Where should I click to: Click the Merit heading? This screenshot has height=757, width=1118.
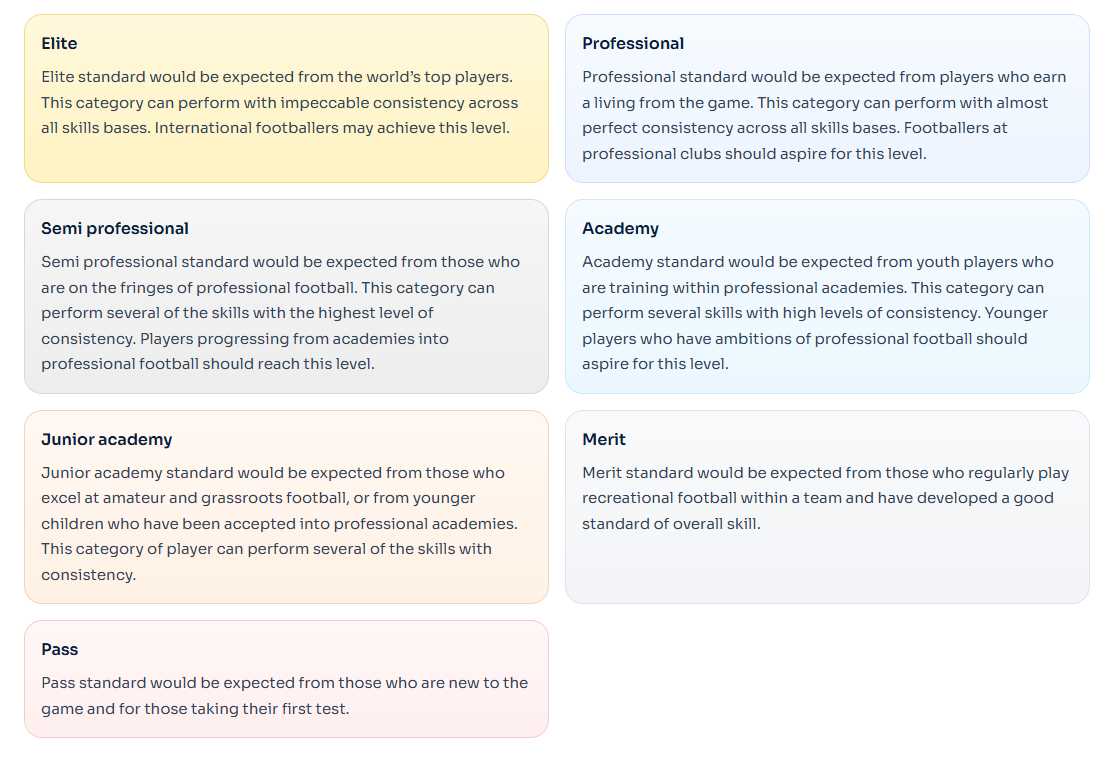pyautogui.click(x=604, y=439)
